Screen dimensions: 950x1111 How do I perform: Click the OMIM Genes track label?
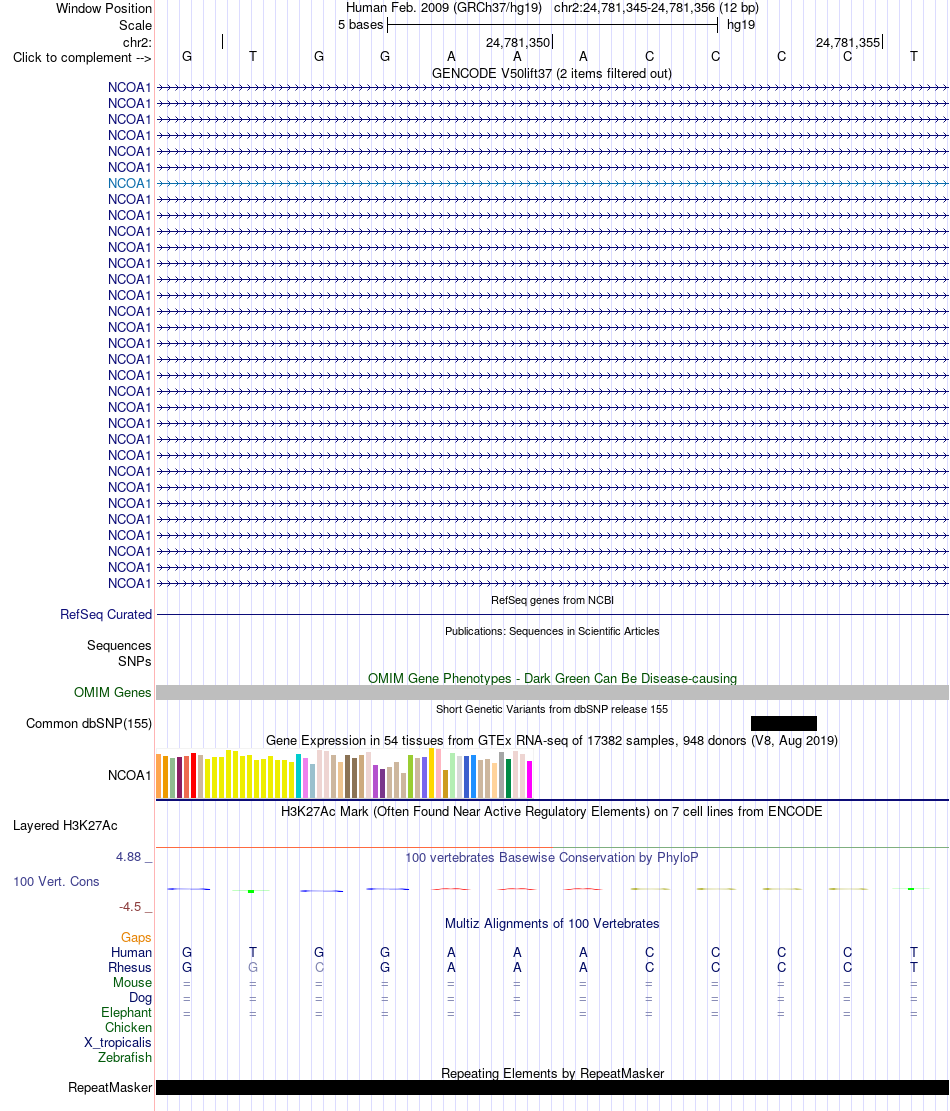[x=113, y=692]
